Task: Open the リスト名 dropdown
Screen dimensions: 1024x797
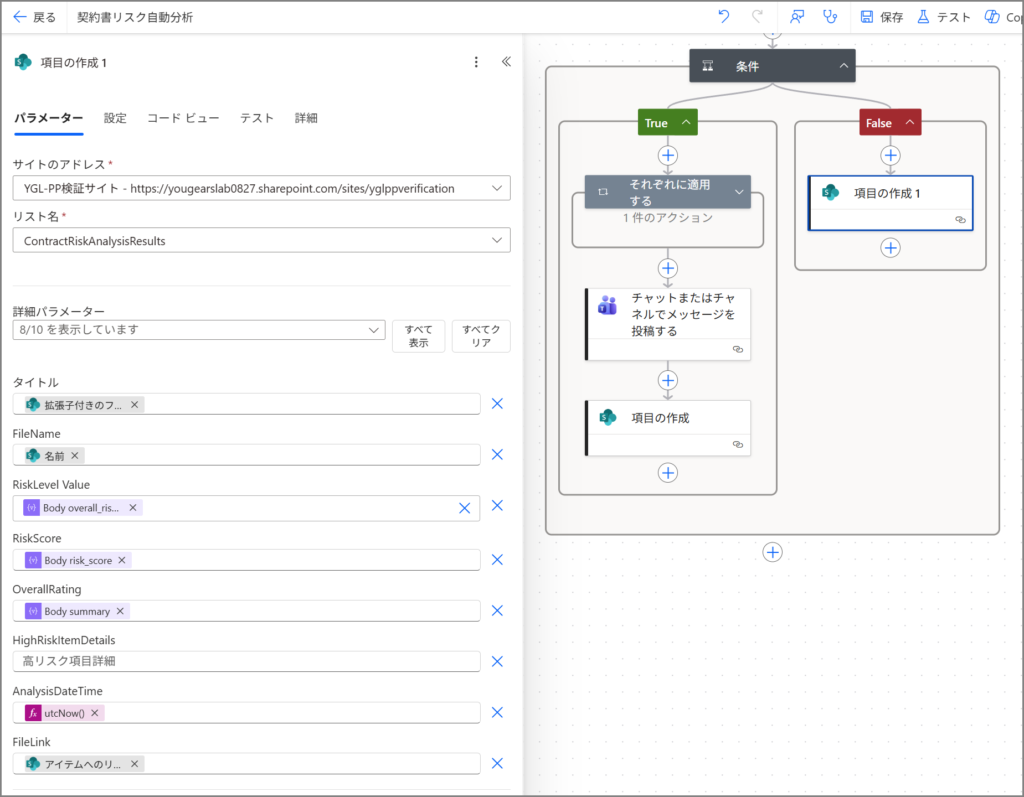Action: pos(260,240)
